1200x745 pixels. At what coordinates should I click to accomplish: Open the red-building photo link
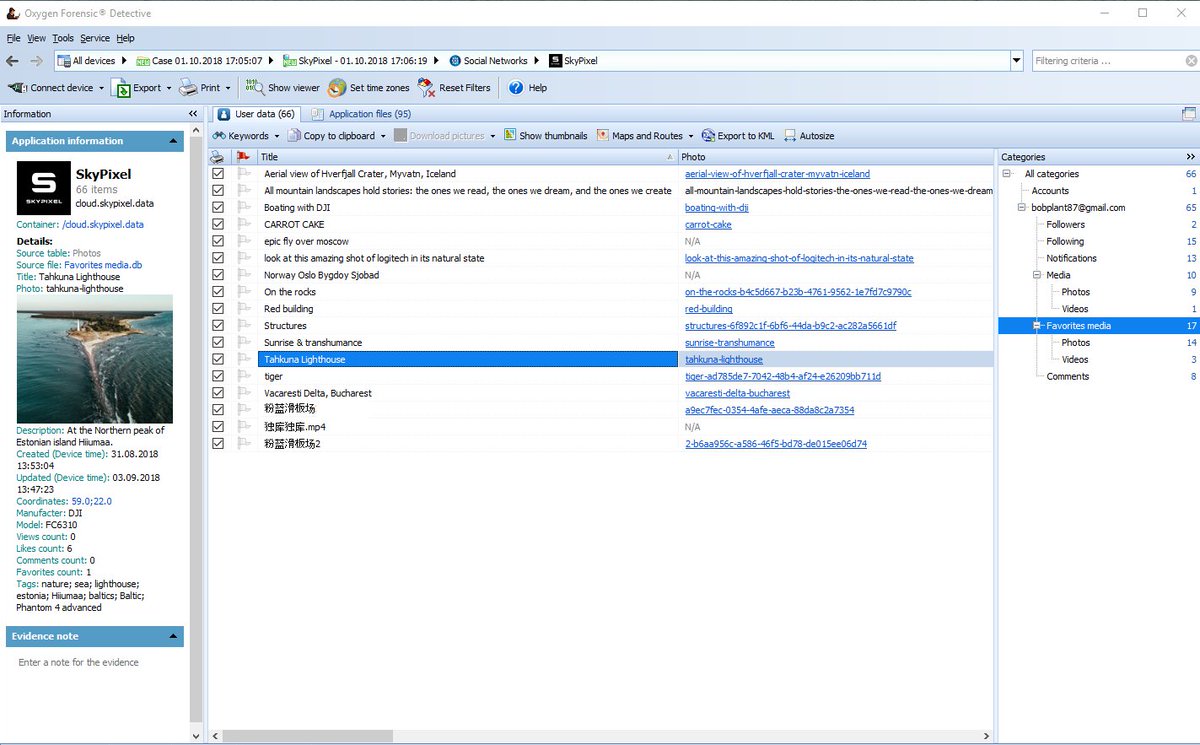tap(709, 309)
